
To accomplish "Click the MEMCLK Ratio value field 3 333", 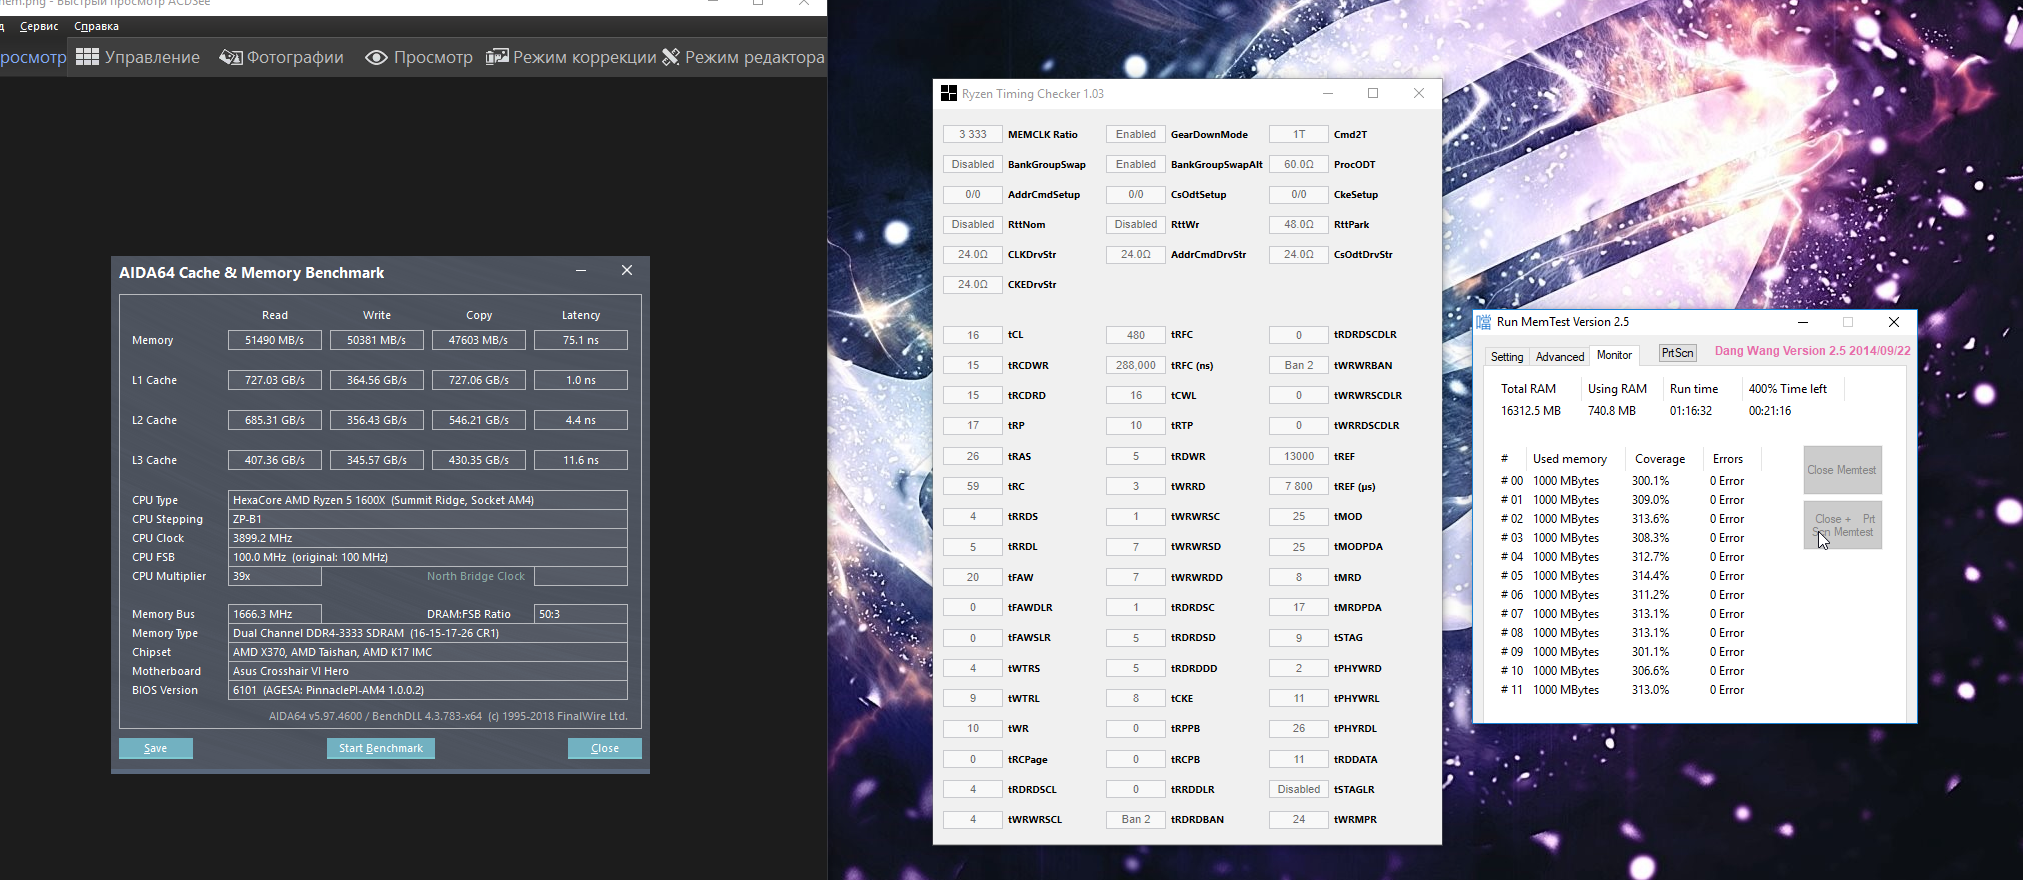I will (972, 134).
